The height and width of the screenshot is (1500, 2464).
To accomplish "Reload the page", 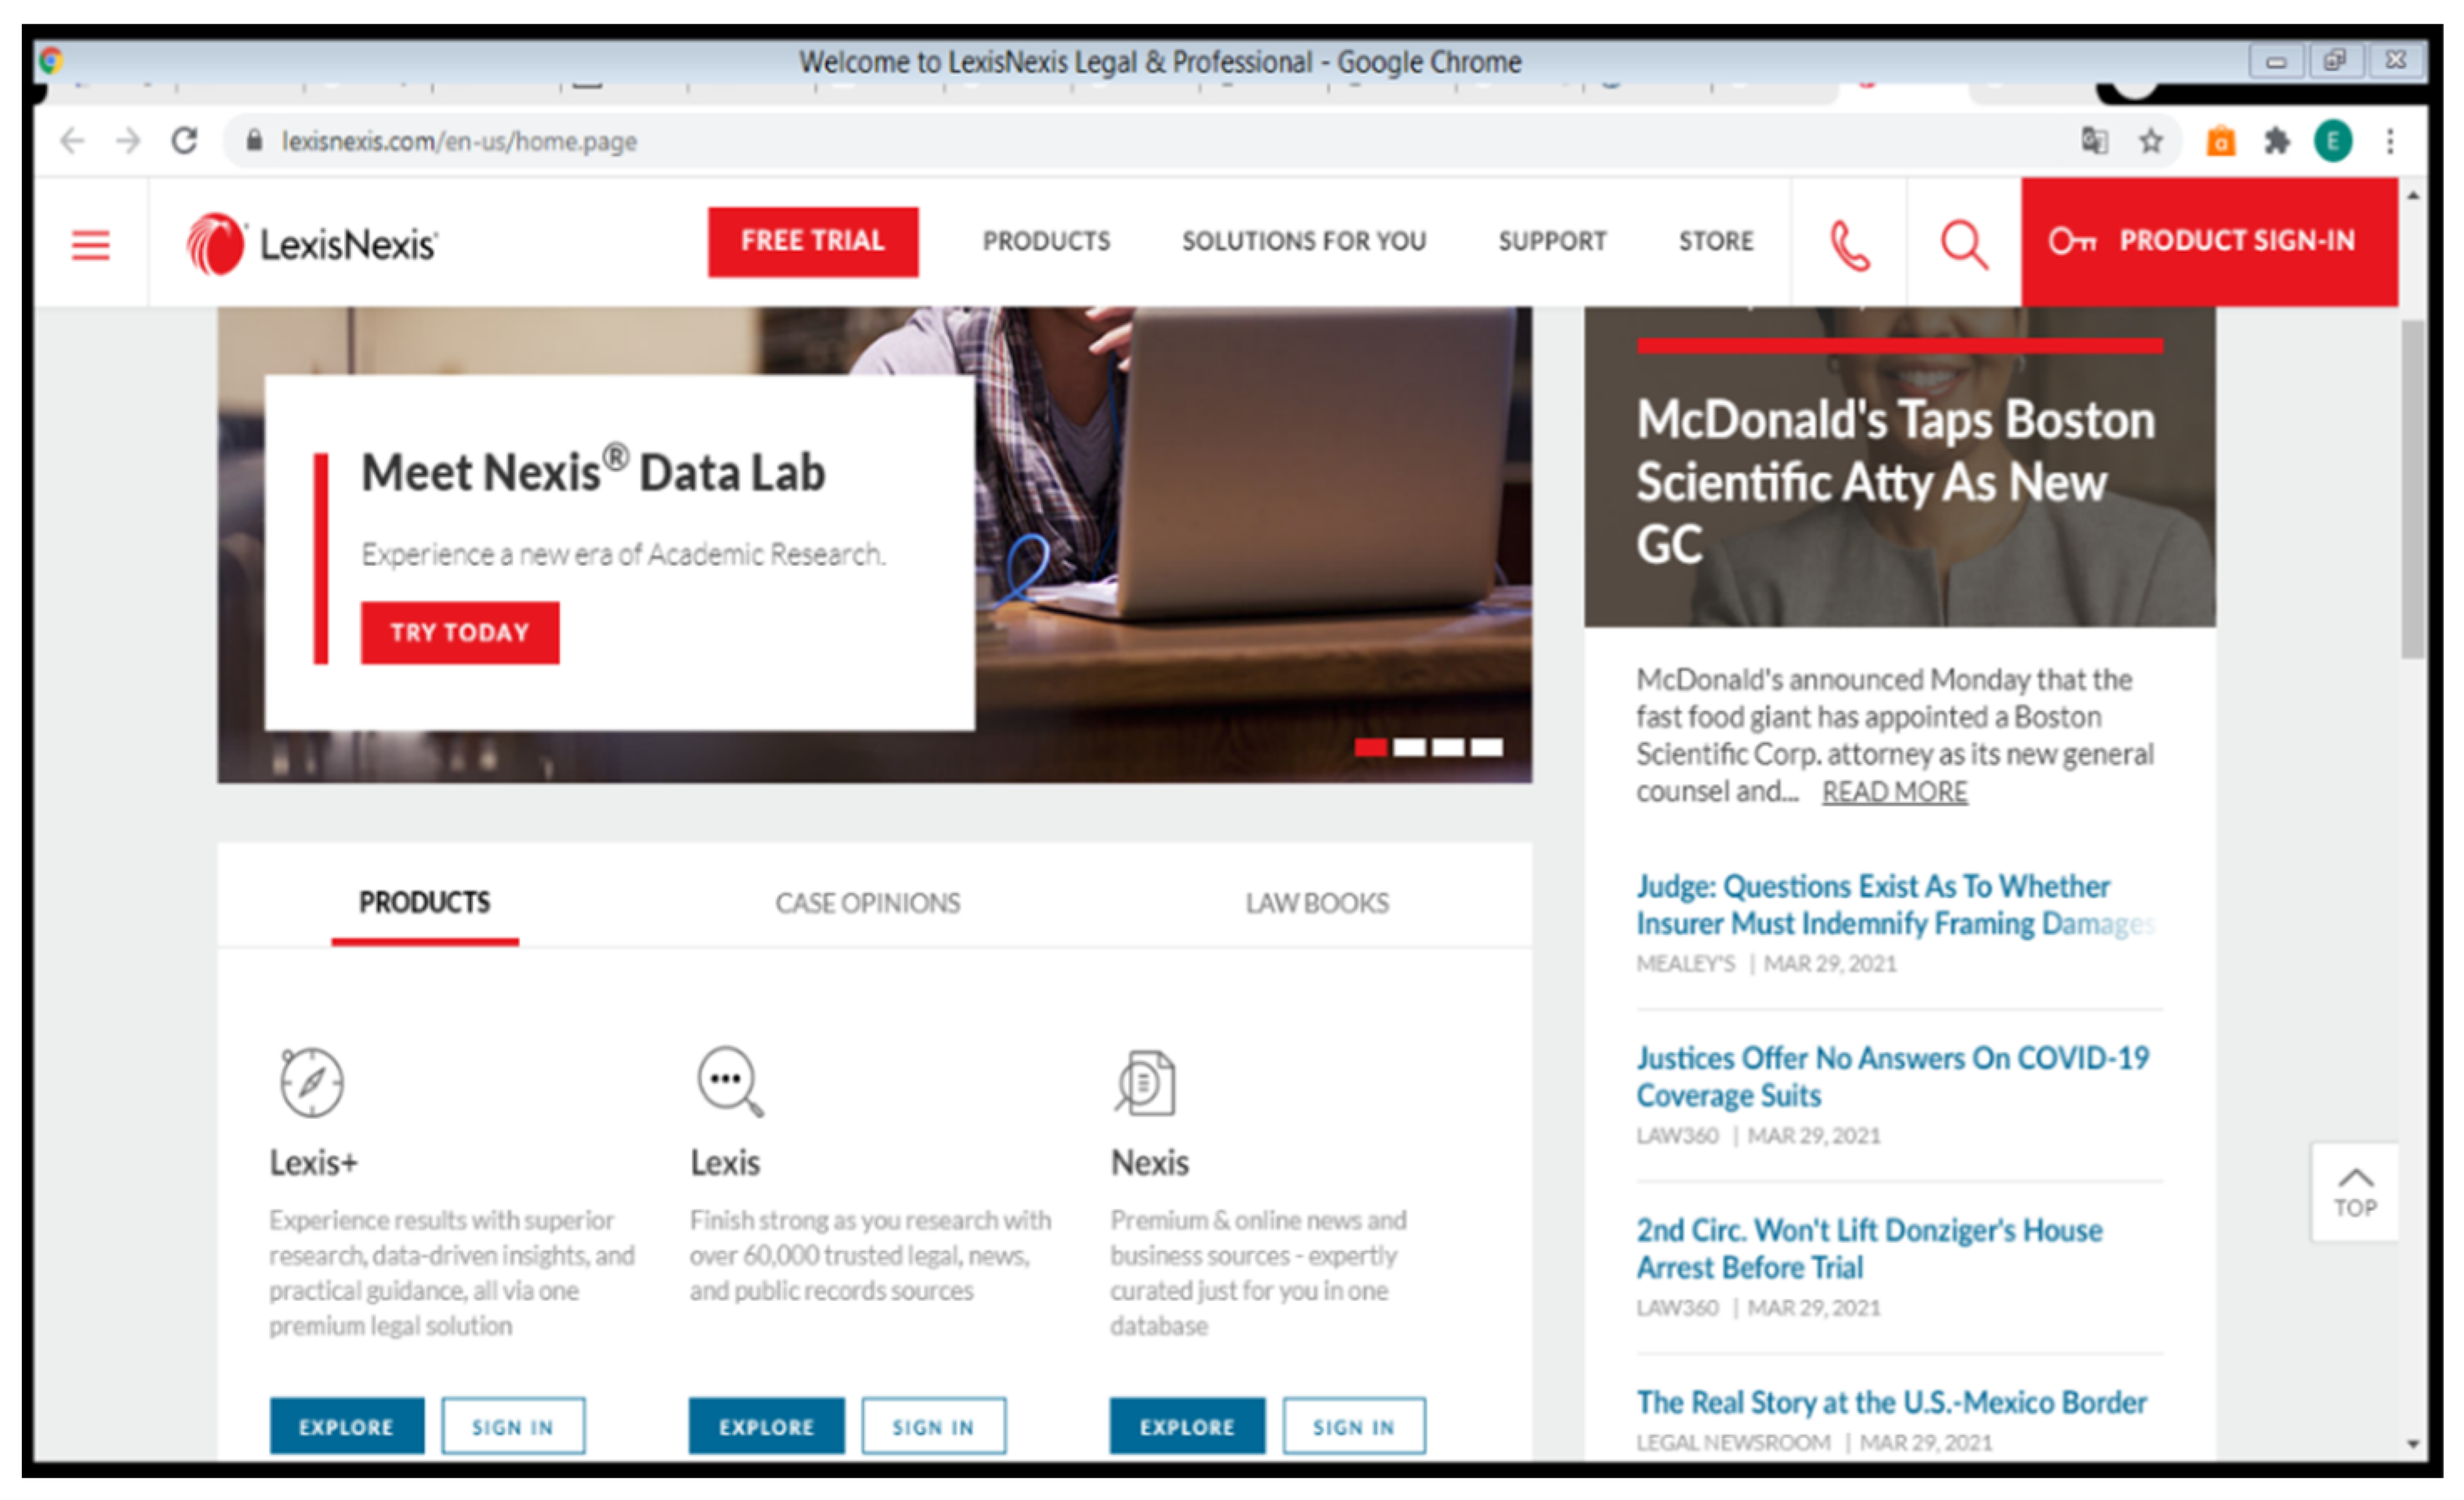I will click(x=184, y=141).
